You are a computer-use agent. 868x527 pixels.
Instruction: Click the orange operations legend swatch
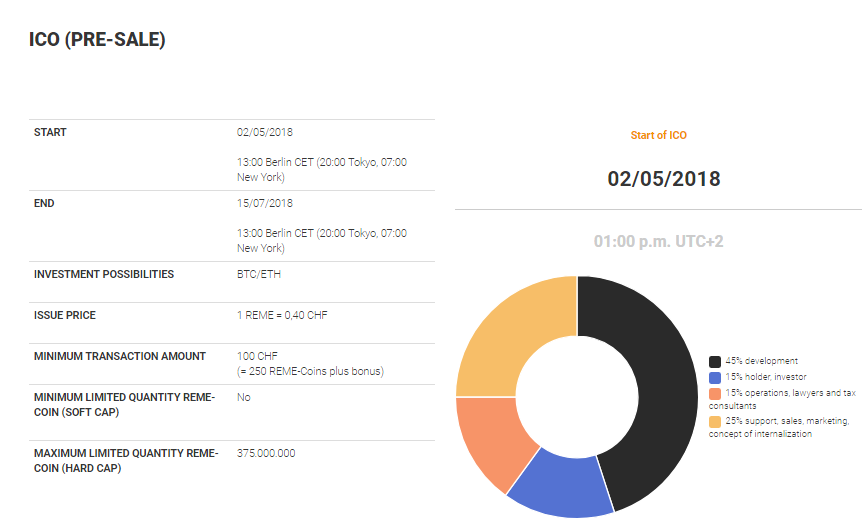715,394
